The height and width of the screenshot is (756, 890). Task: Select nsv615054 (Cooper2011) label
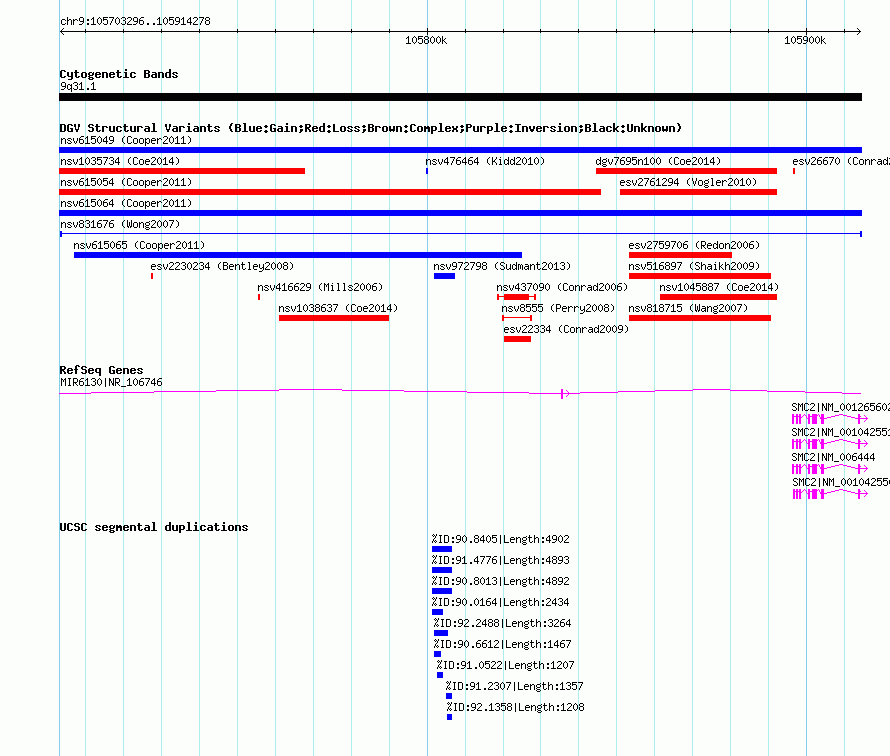[126, 182]
